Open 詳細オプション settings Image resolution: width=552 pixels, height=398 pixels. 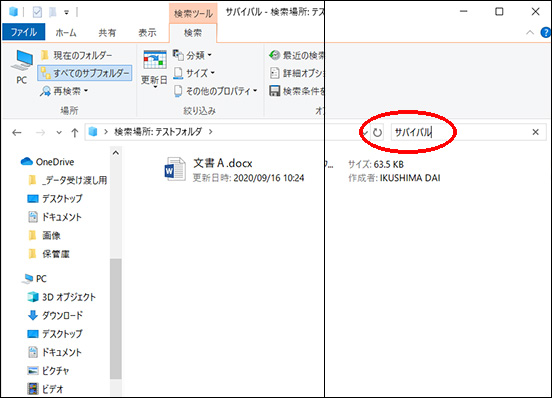coord(296,73)
